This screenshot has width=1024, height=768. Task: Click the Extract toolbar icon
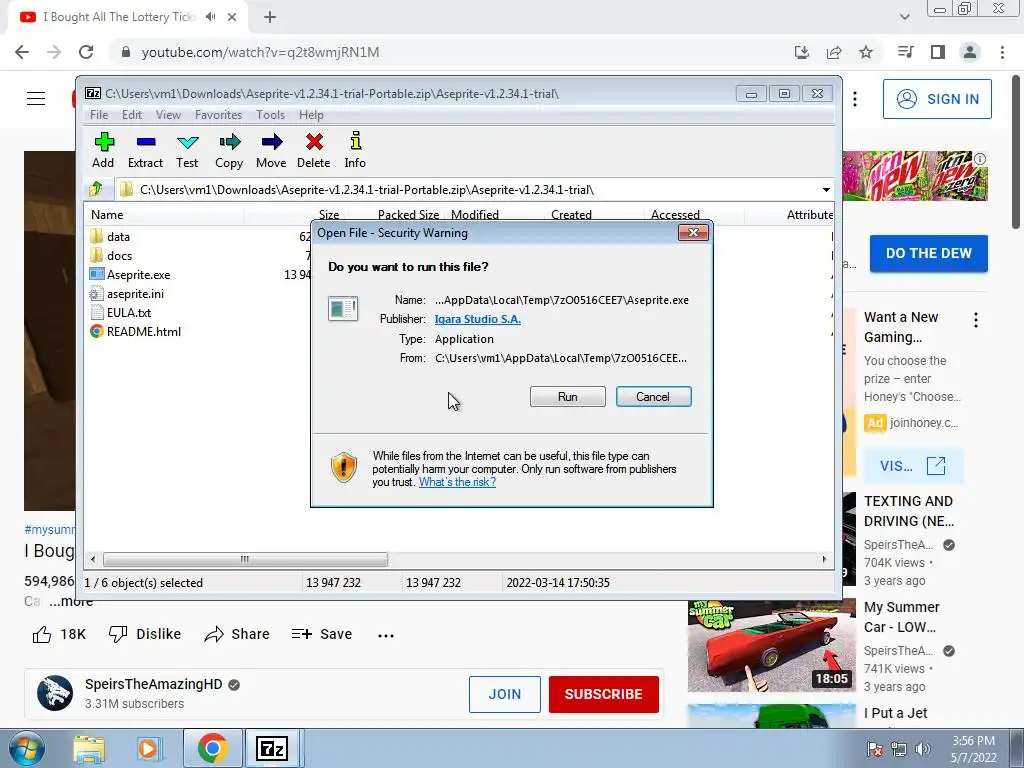click(x=145, y=151)
